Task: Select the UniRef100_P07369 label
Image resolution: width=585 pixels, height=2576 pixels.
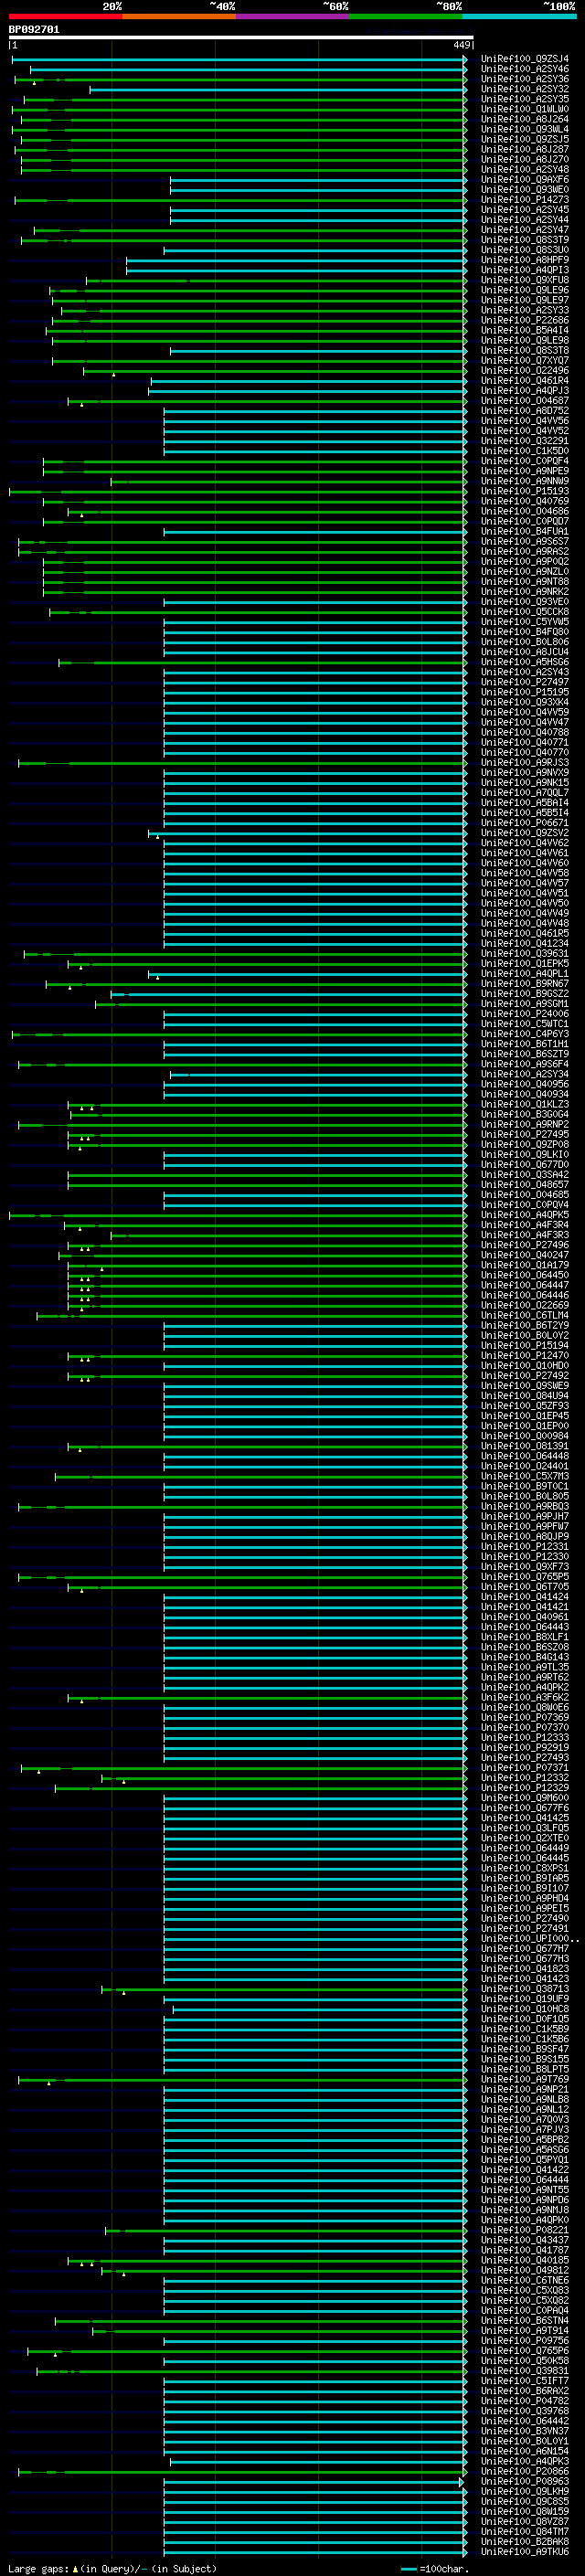Action: coord(525,1718)
